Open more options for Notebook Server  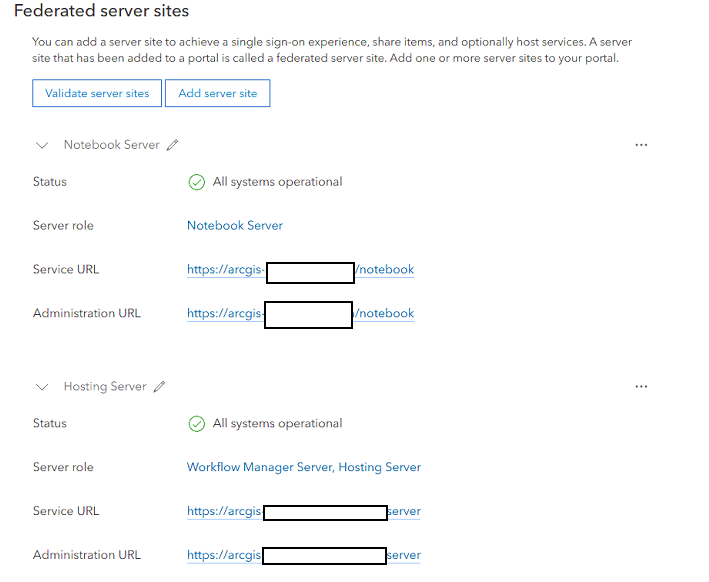pos(641,145)
